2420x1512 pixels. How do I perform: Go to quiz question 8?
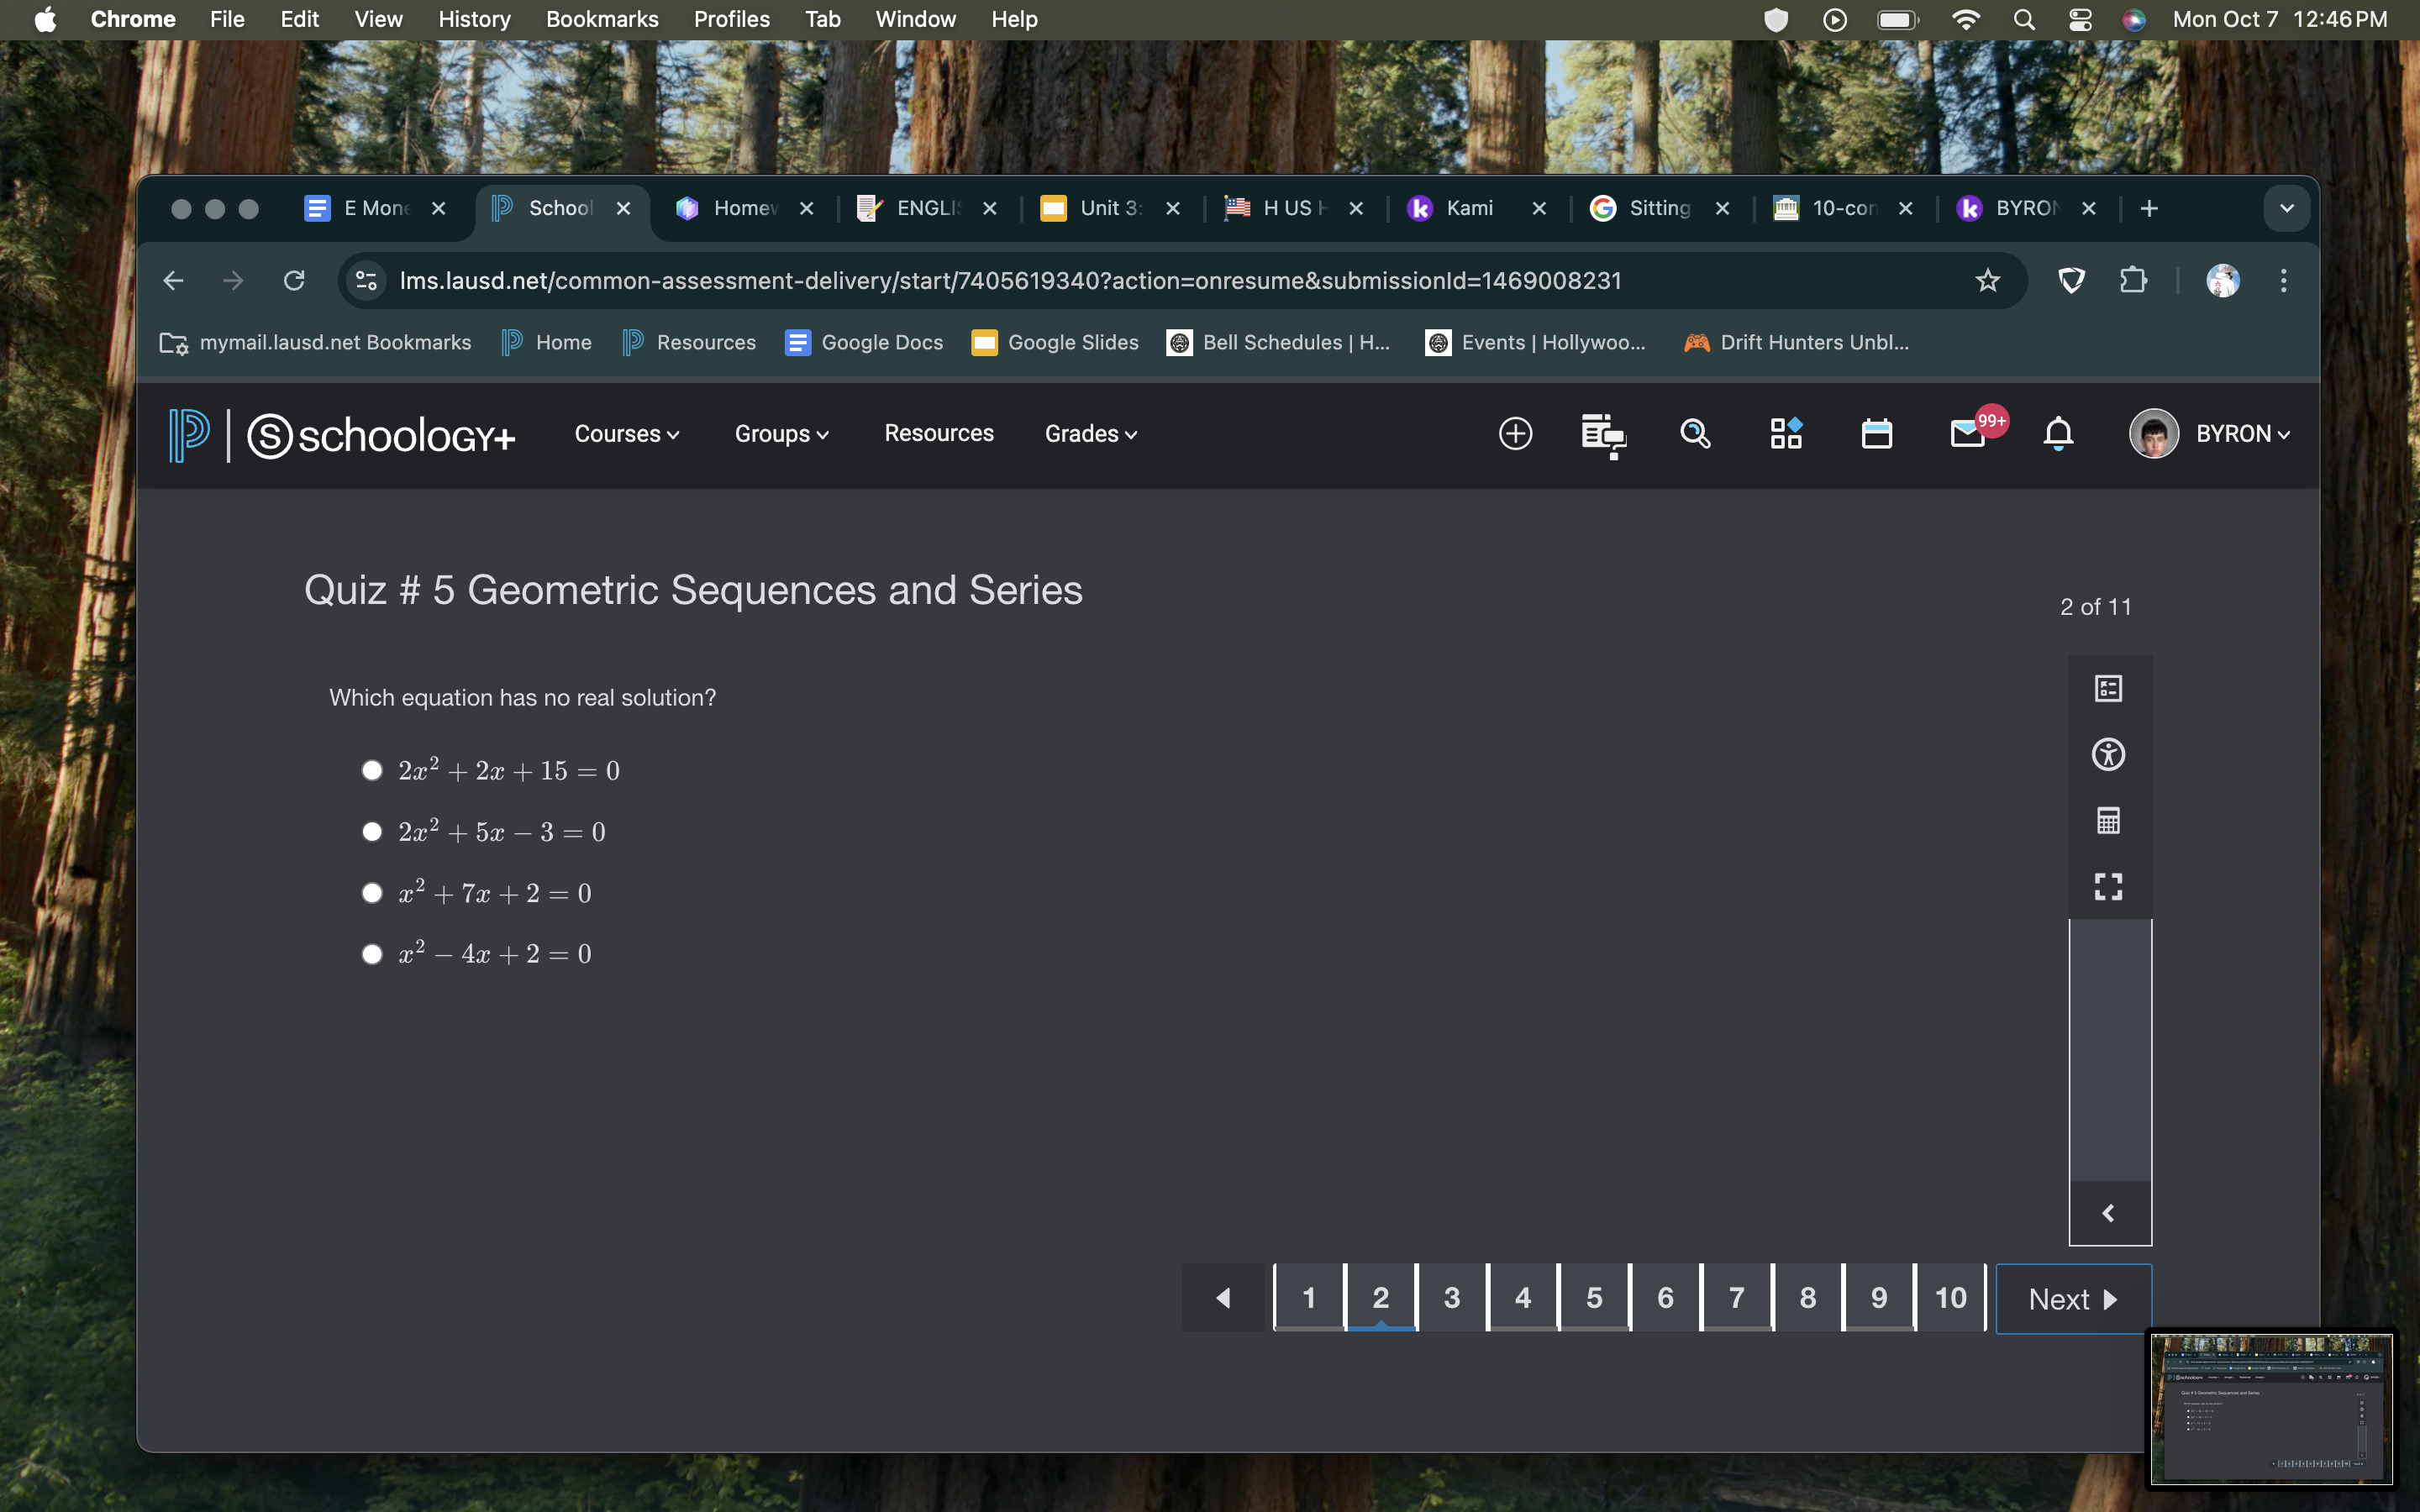point(1808,1297)
